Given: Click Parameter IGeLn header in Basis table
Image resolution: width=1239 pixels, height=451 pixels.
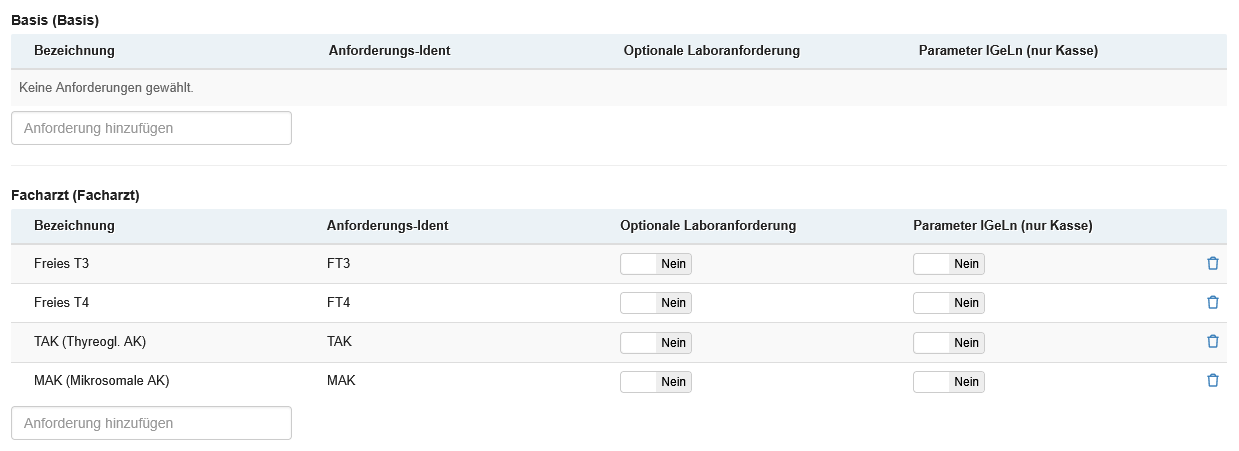Looking at the screenshot, I should point(1008,51).
